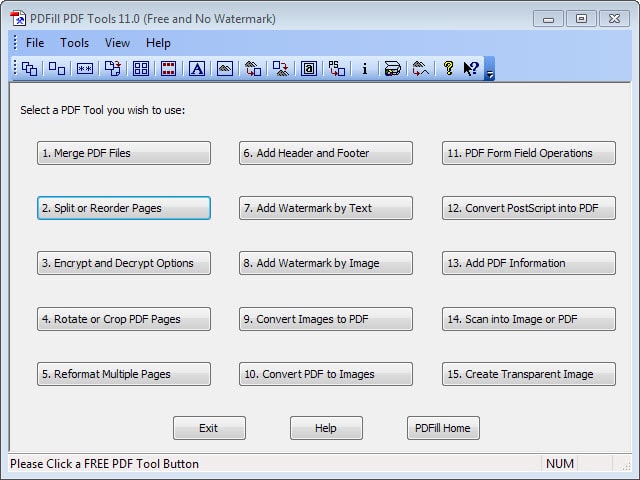Click the PDF Information 'i' toolbar icon
Screen dimensions: 640x480
(x=364, y=69)
